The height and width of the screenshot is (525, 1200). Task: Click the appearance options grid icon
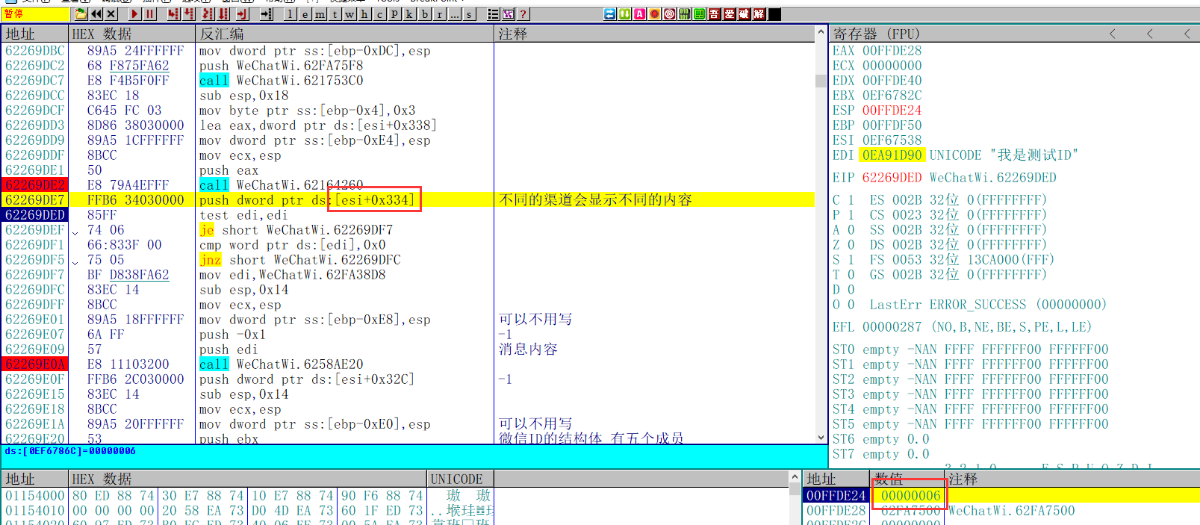coord(508,14)
